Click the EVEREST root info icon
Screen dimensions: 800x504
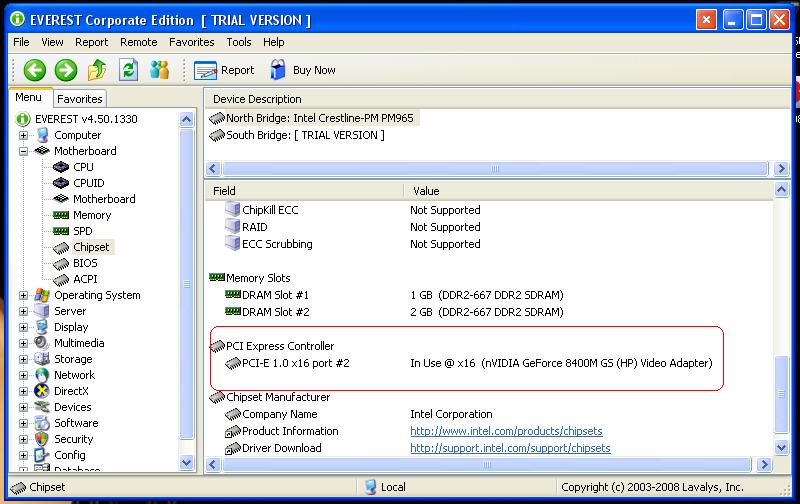[23, 119]
